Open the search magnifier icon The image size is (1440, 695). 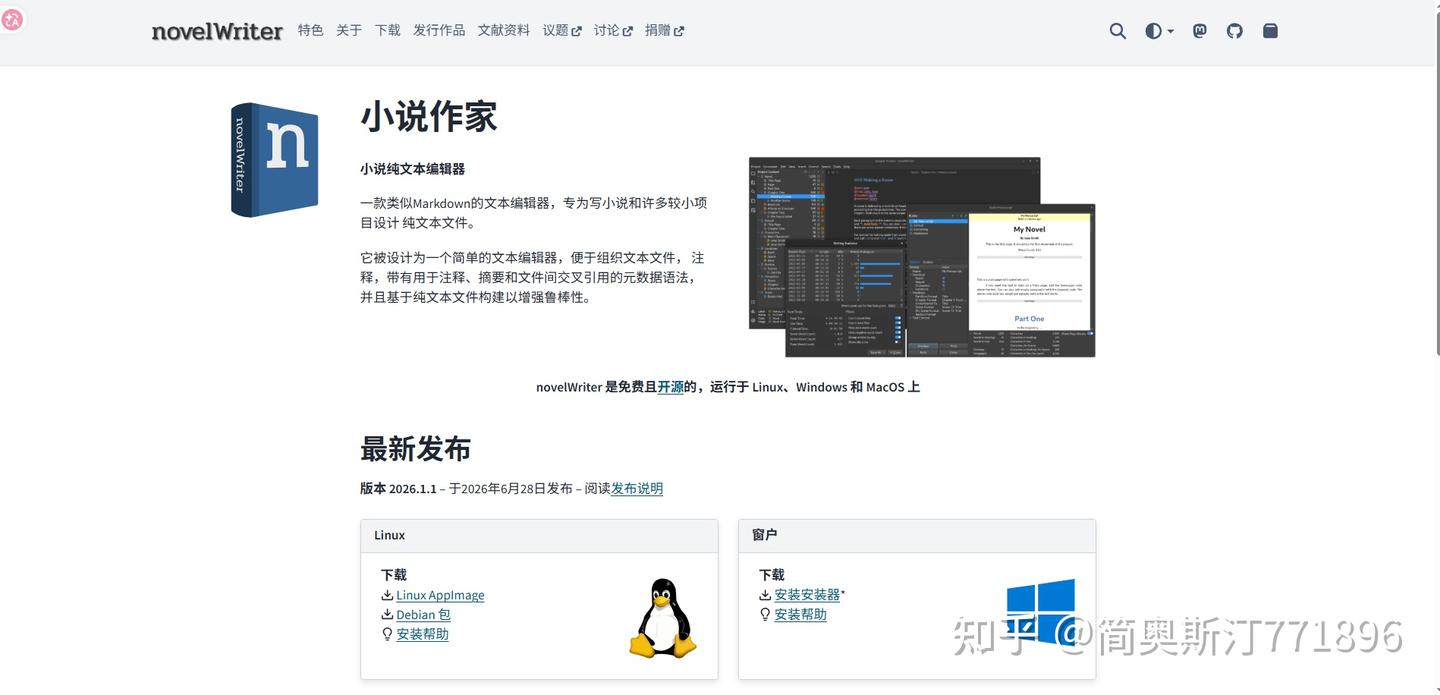pyautogui.click(x=1117, y=31)
